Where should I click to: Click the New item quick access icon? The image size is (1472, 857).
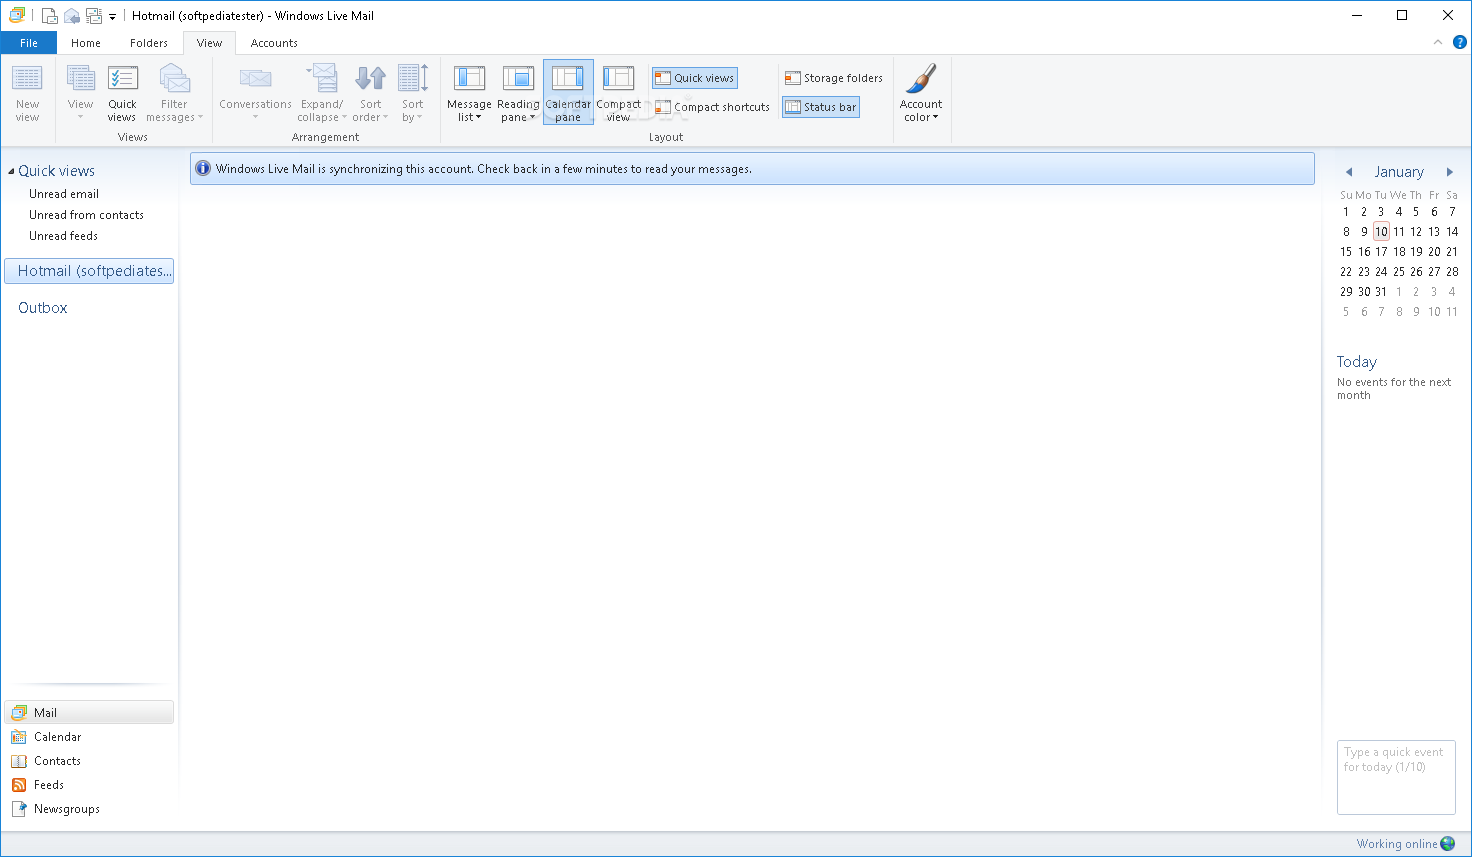coord(49,15)
